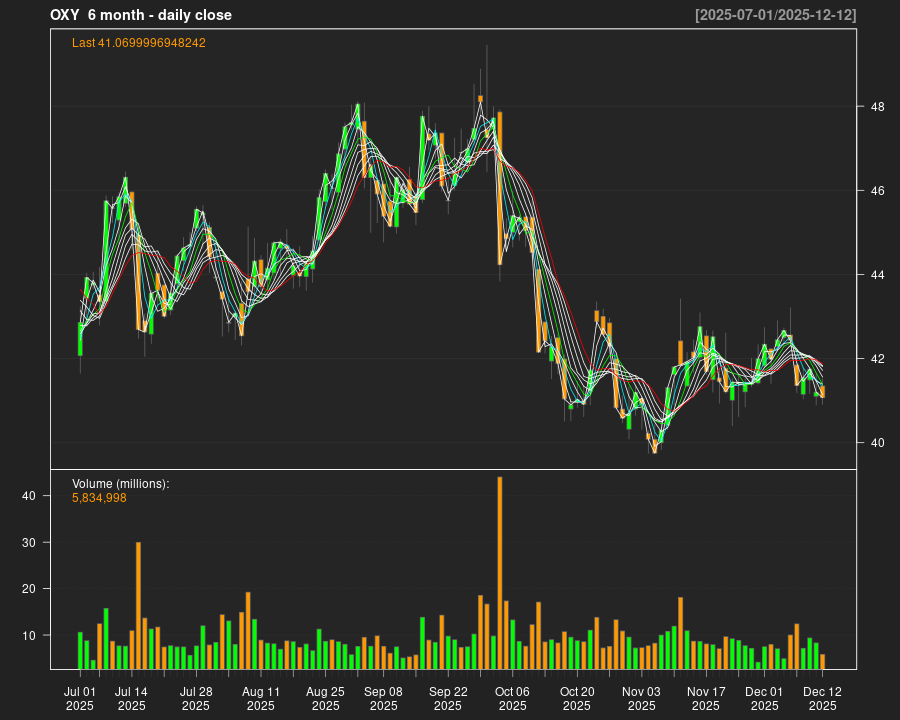This screenshot has height=720, width=900.
Task: Click the 40 price axis label
Action: coord(876,442)
